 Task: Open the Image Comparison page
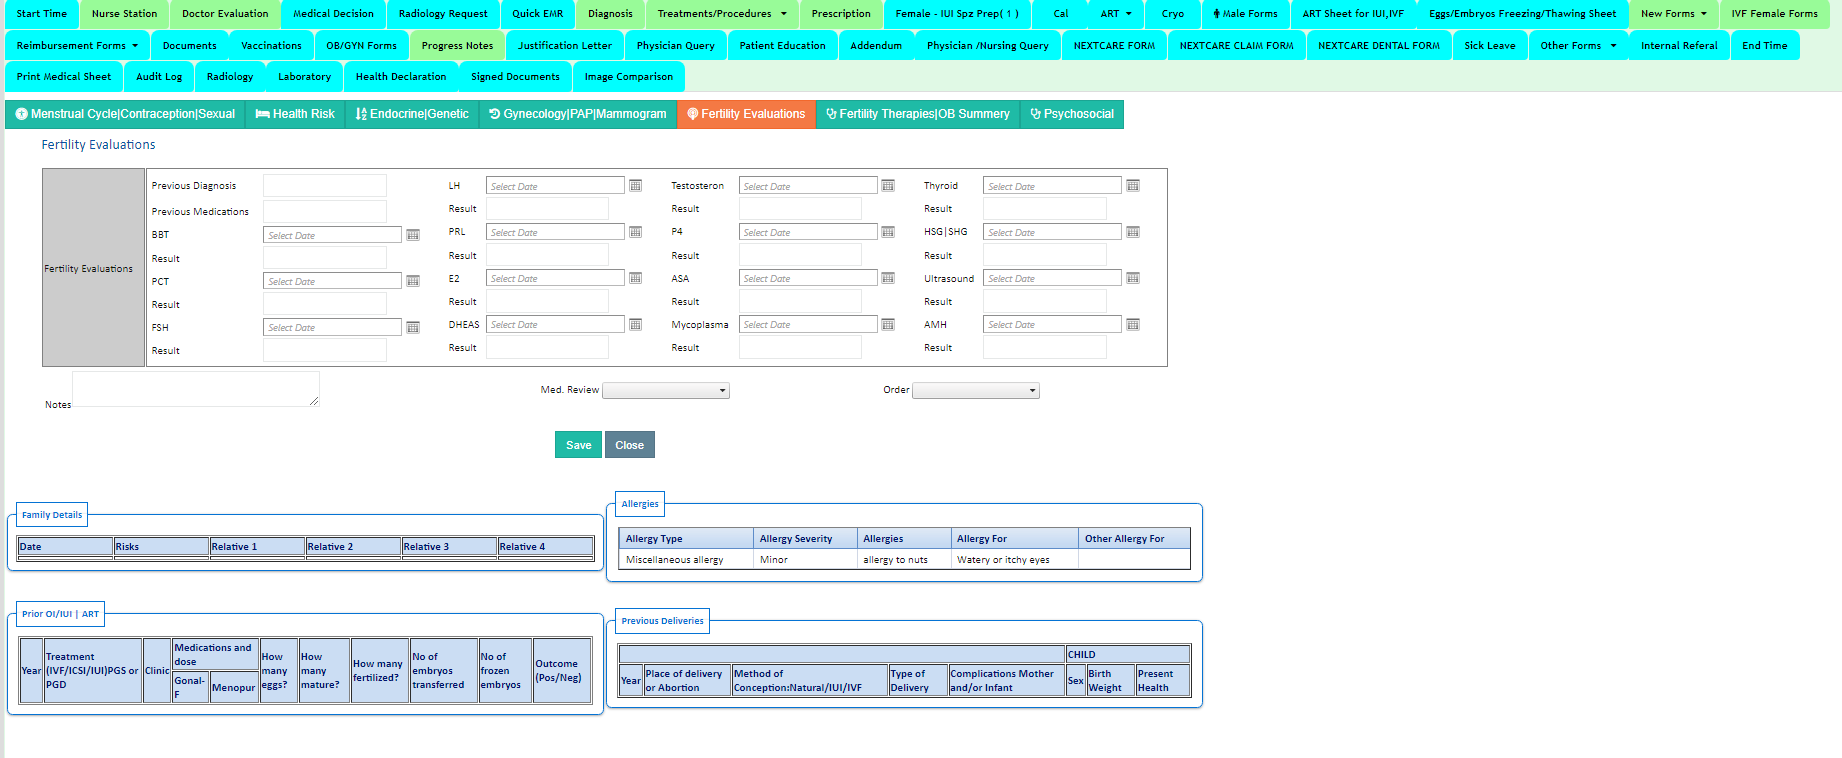[629, 76]
